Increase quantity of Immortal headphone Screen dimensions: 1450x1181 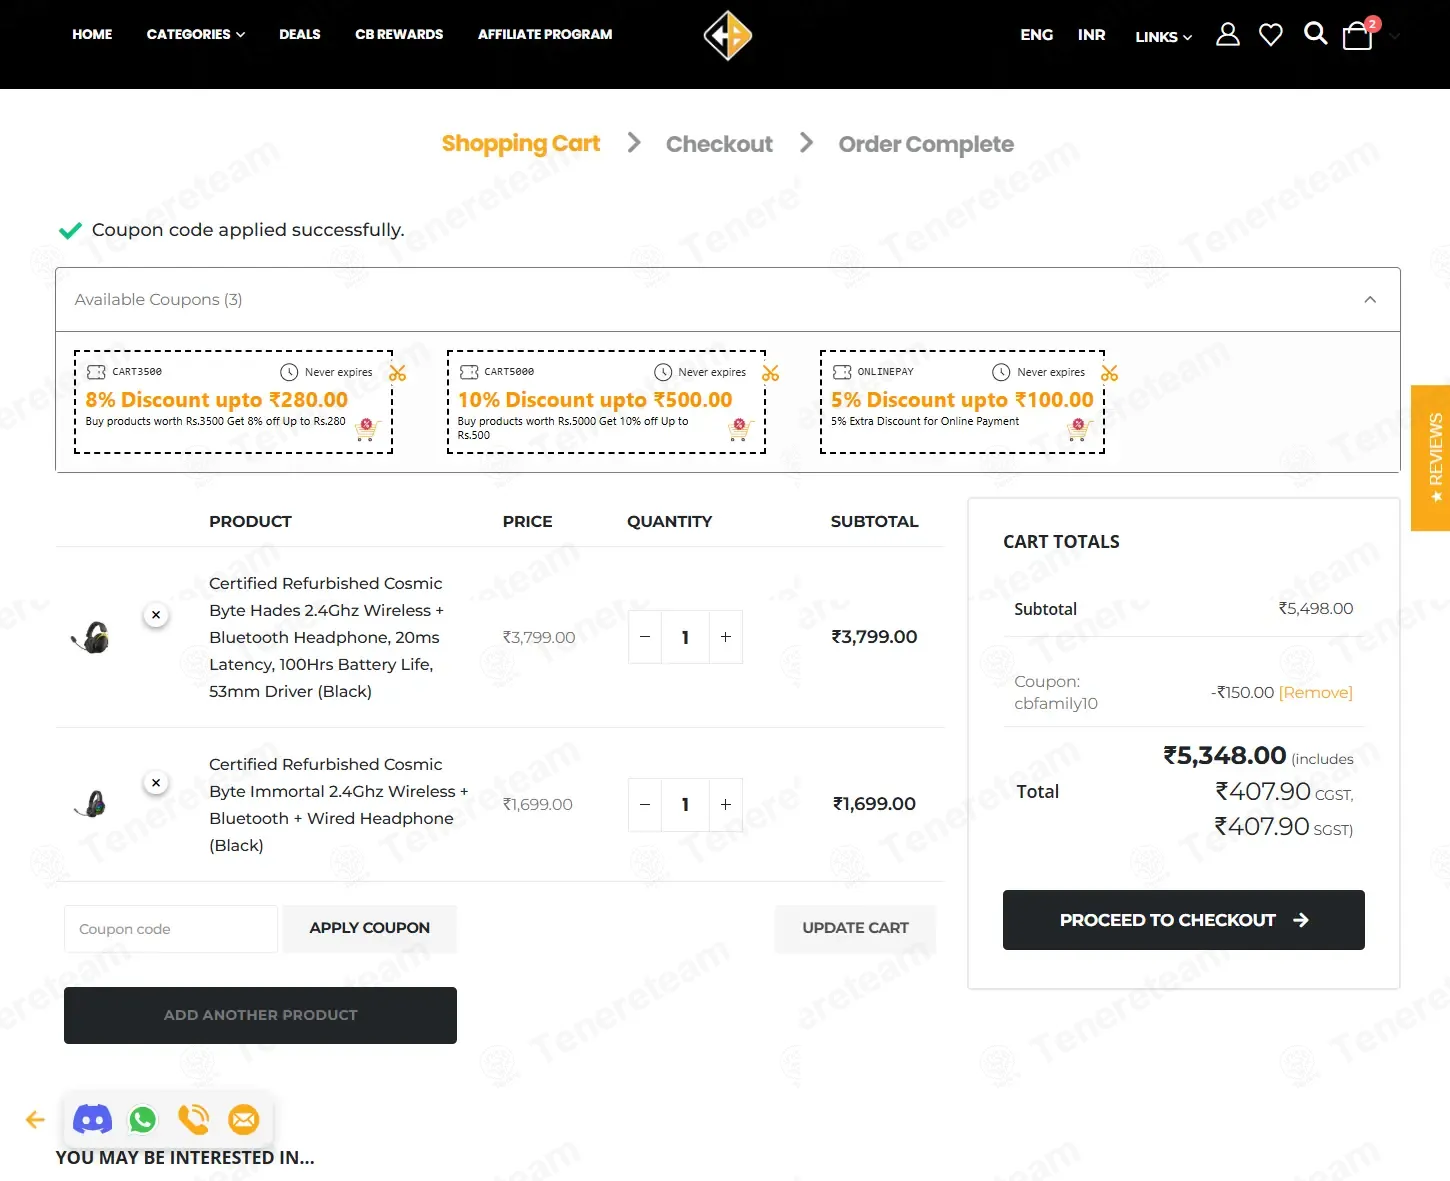point(726,805)
